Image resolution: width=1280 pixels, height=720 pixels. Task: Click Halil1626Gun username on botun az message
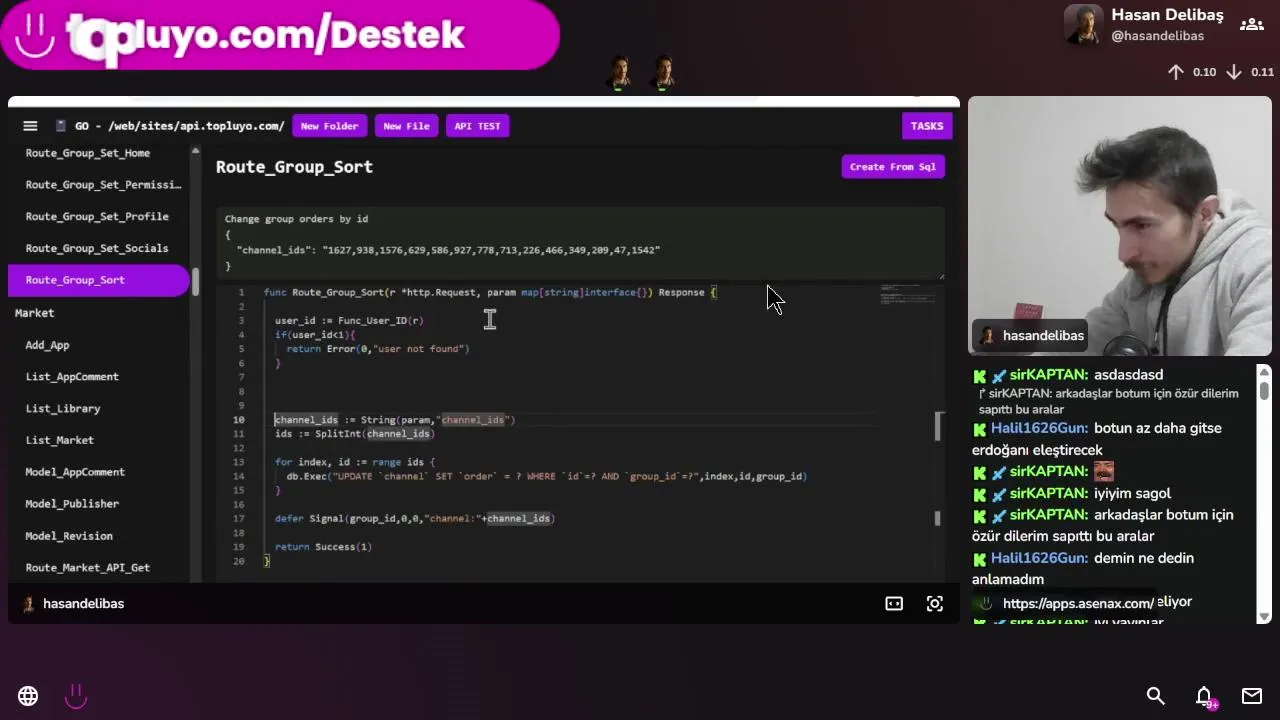pos(1039,428)
